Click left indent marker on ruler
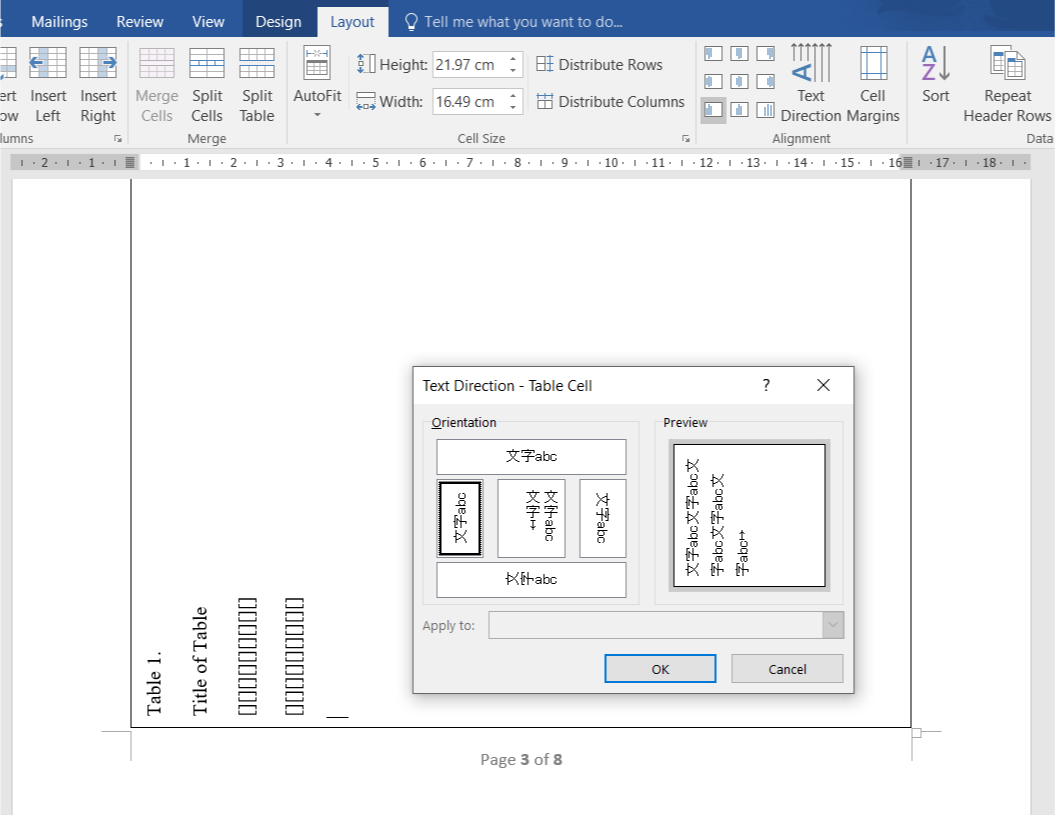The image size is (1055, 815). click(x=130, y=162)
